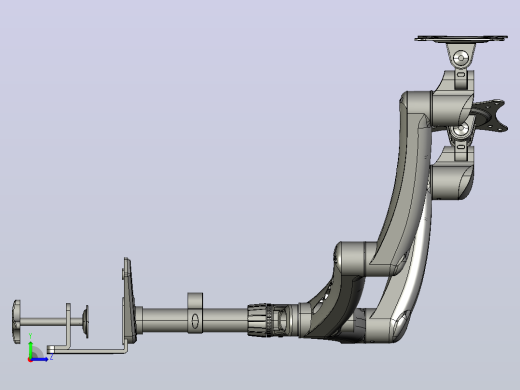Select the cable clip ring on horizontal pole
Screen dimensions: 520x390
click(x=195, y=312)
